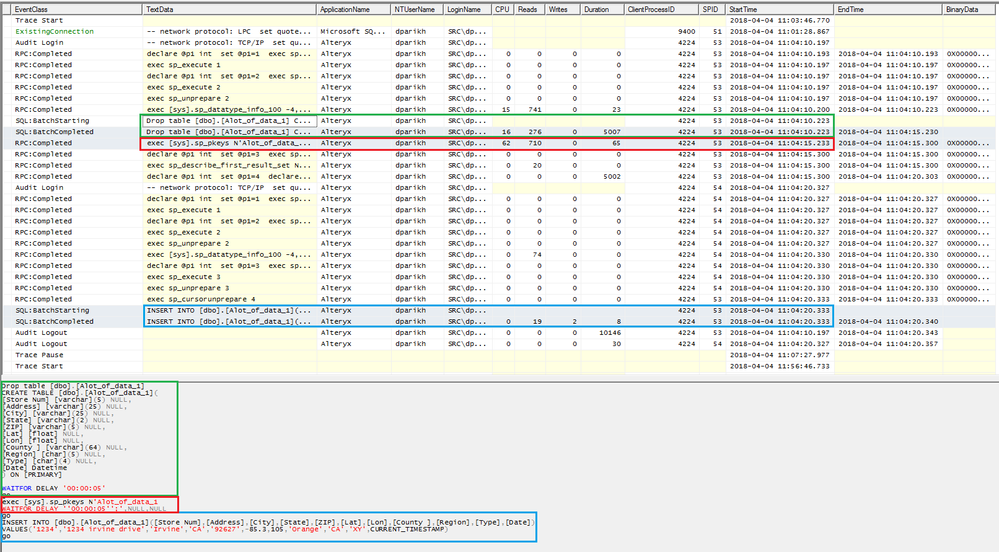Select the StartTime column header
This screenshot has height=552, width=999.
(780, 10)
